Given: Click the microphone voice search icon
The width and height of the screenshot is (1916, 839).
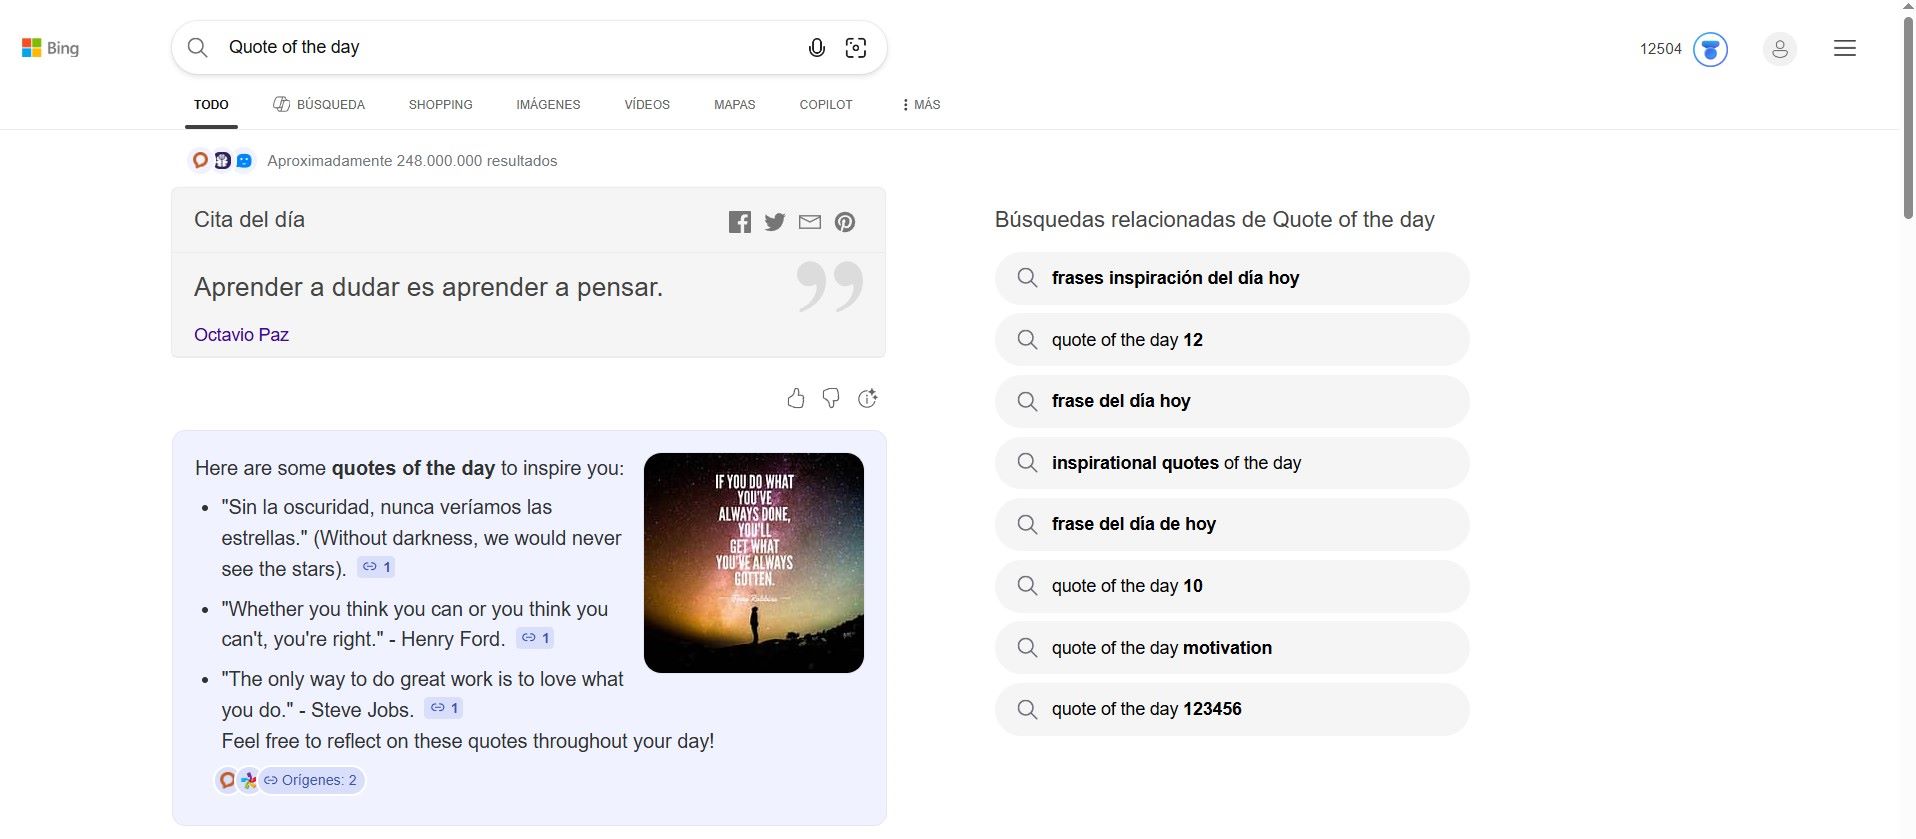Looking at the screenshot, I should coord(816,48).
